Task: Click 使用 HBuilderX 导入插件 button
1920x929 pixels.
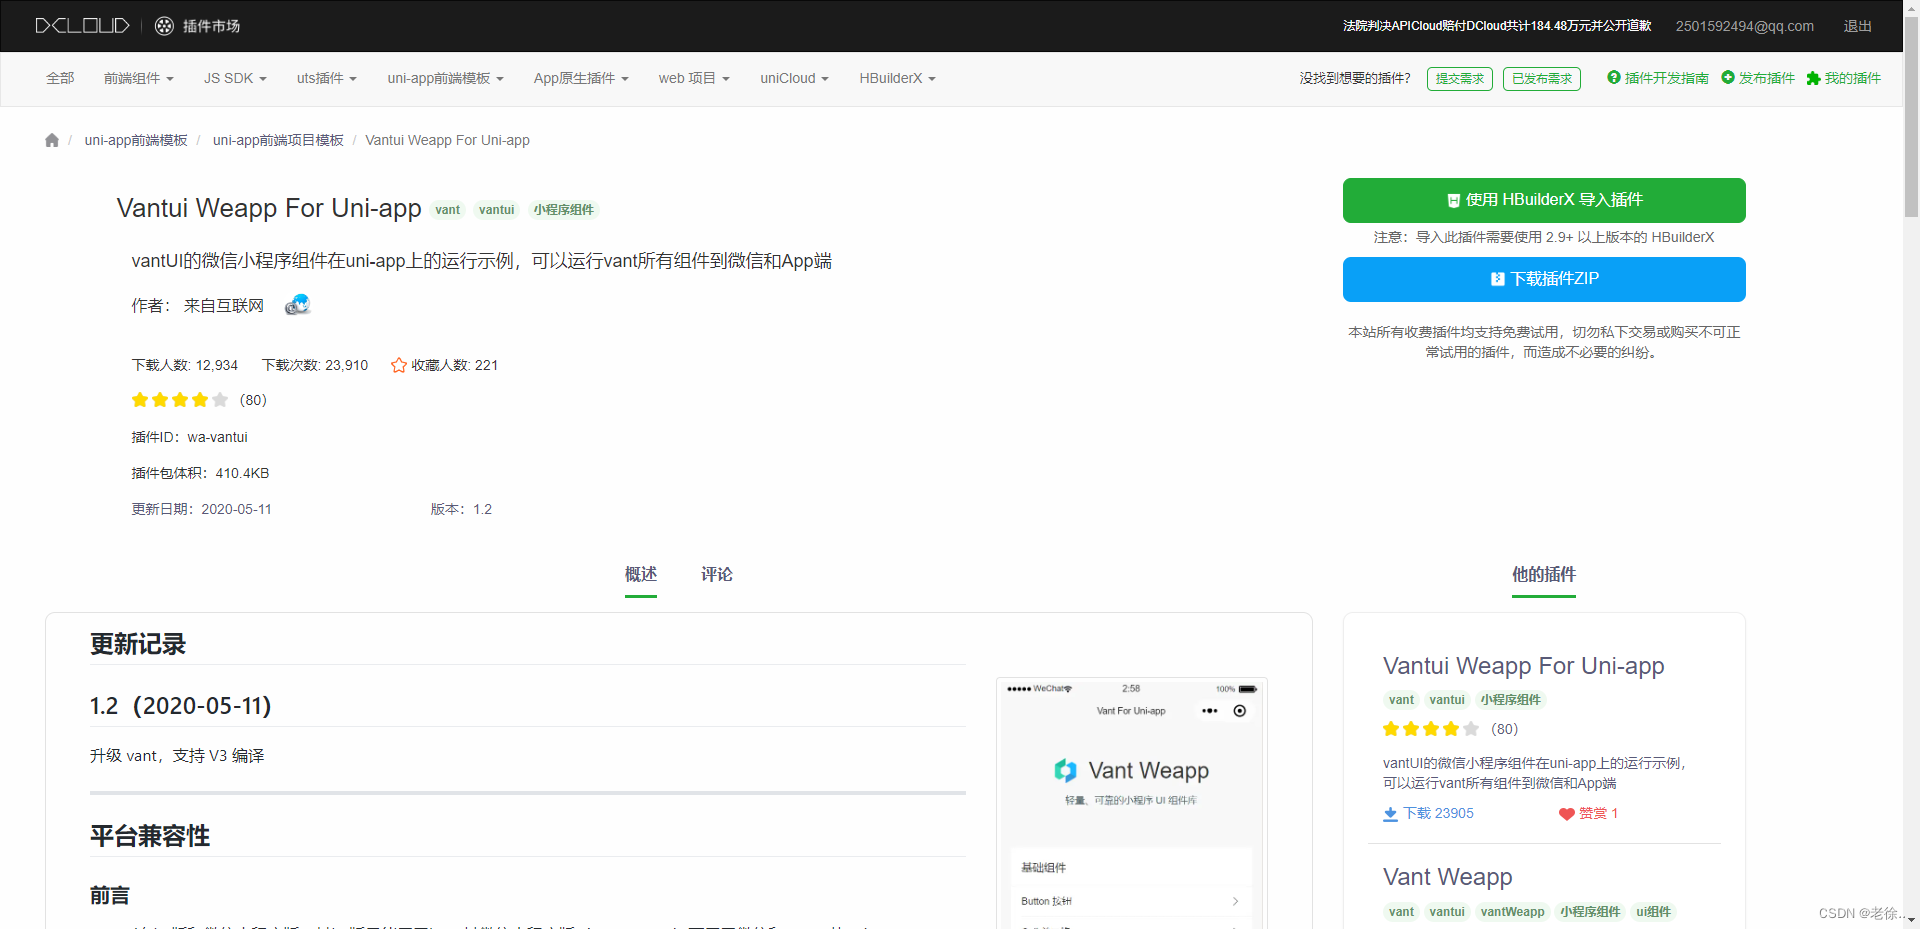Action: 1544,200
